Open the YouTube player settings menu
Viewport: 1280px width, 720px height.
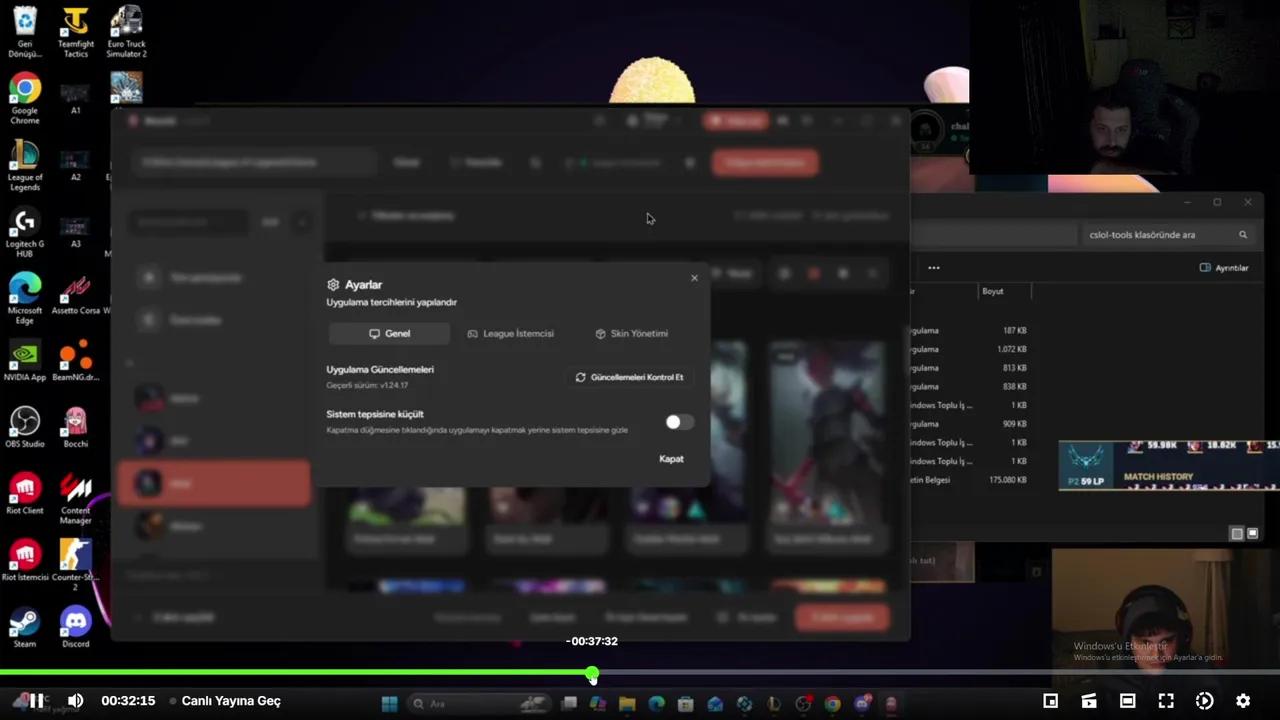pos(1242,700)
